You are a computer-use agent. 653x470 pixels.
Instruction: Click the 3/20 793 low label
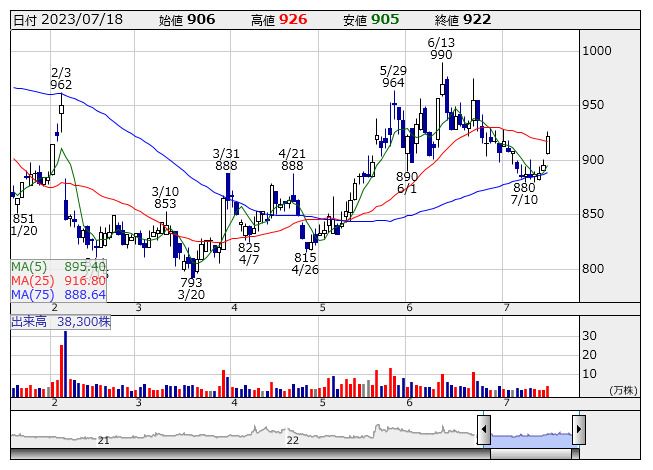[x=191, y=288]
